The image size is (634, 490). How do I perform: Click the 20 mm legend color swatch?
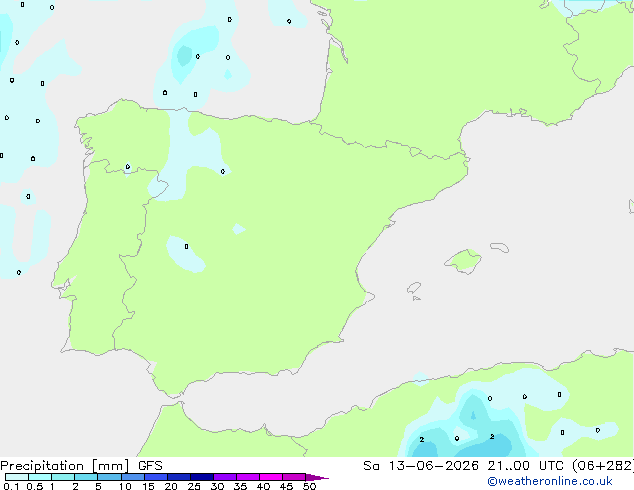click(x=178, y=477)
